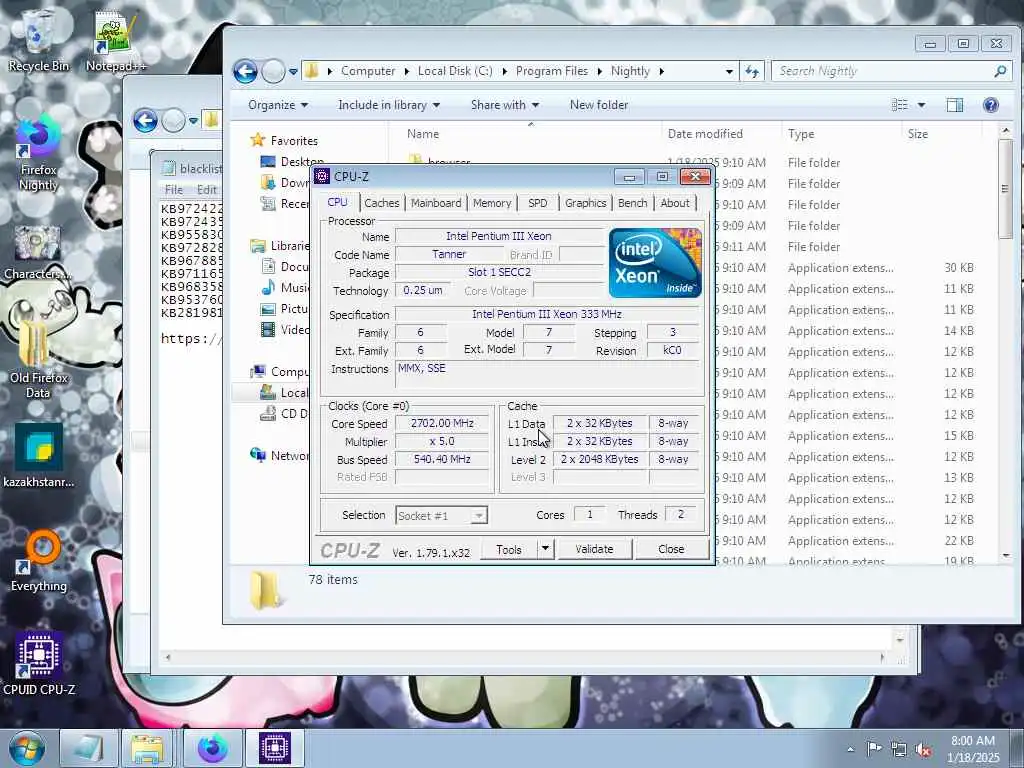This screenshot has width=1024, height=768.
Task: Open the Share with dropdown
Action: coord(505,104)
